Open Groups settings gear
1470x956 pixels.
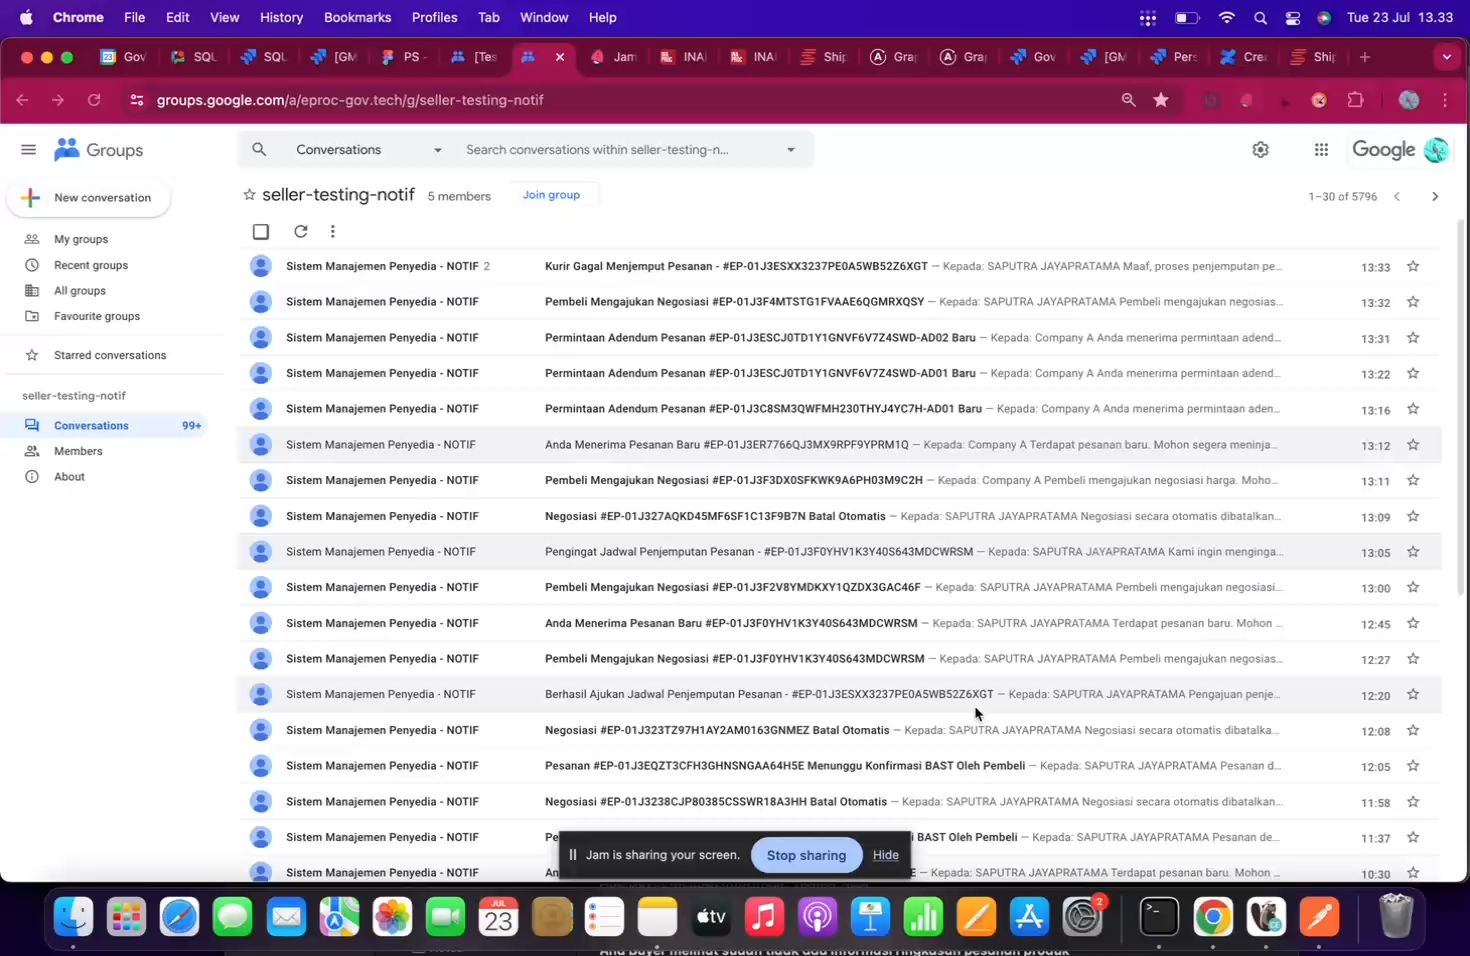pyautogui.click(x=1259, y=148)
